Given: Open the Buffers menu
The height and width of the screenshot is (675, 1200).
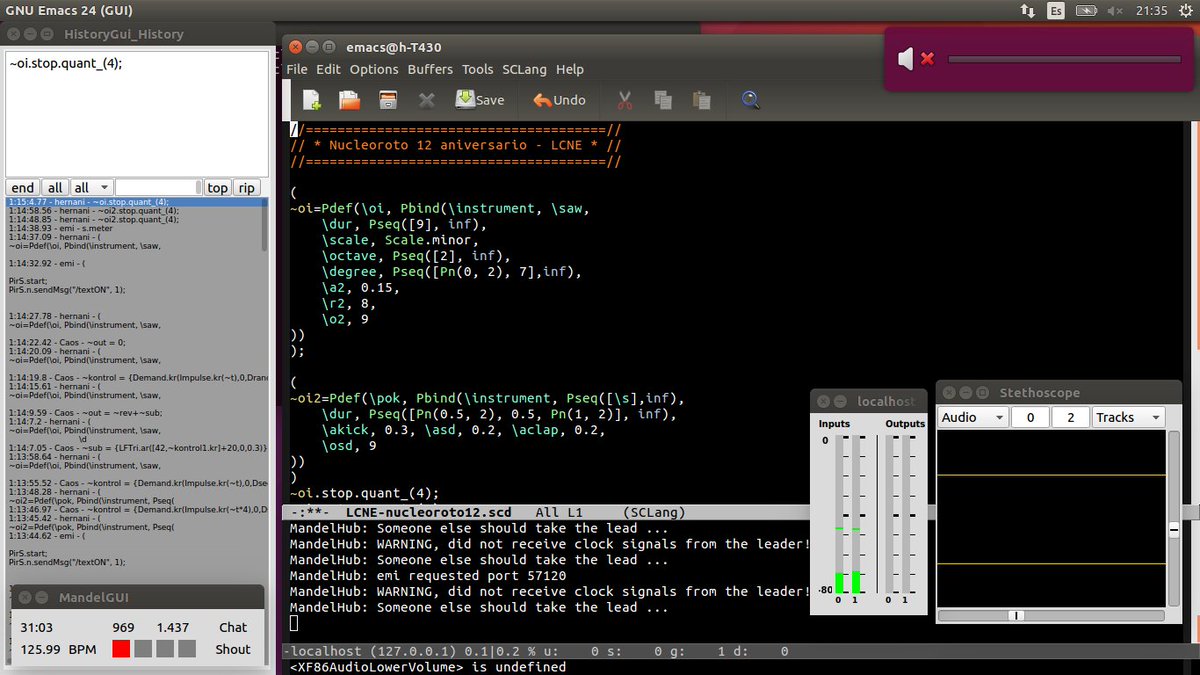Looking at the screenshot, I should (430, 69).
